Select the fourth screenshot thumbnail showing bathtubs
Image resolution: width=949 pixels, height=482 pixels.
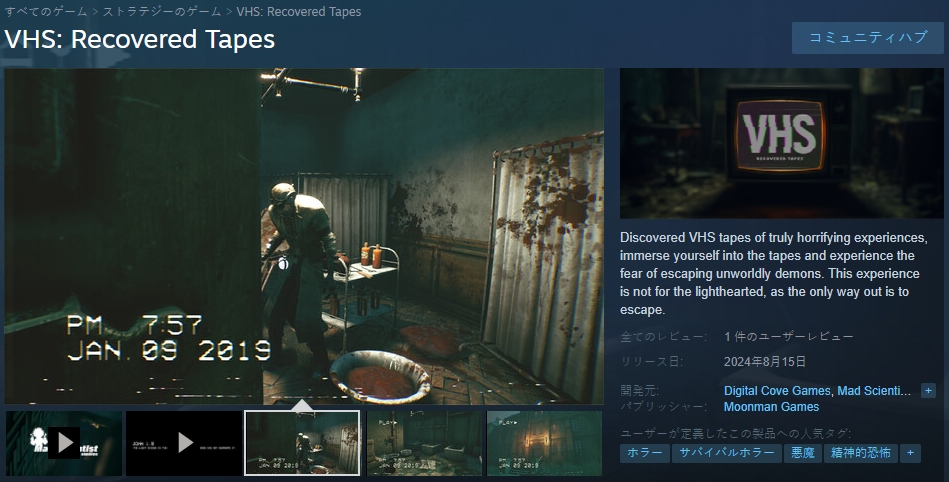424,443
